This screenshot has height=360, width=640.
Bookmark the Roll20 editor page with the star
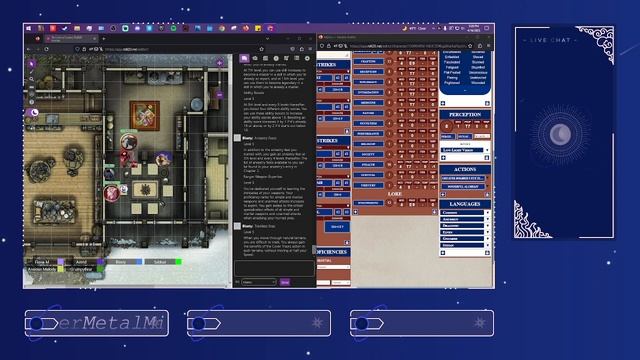pos(261,49)
